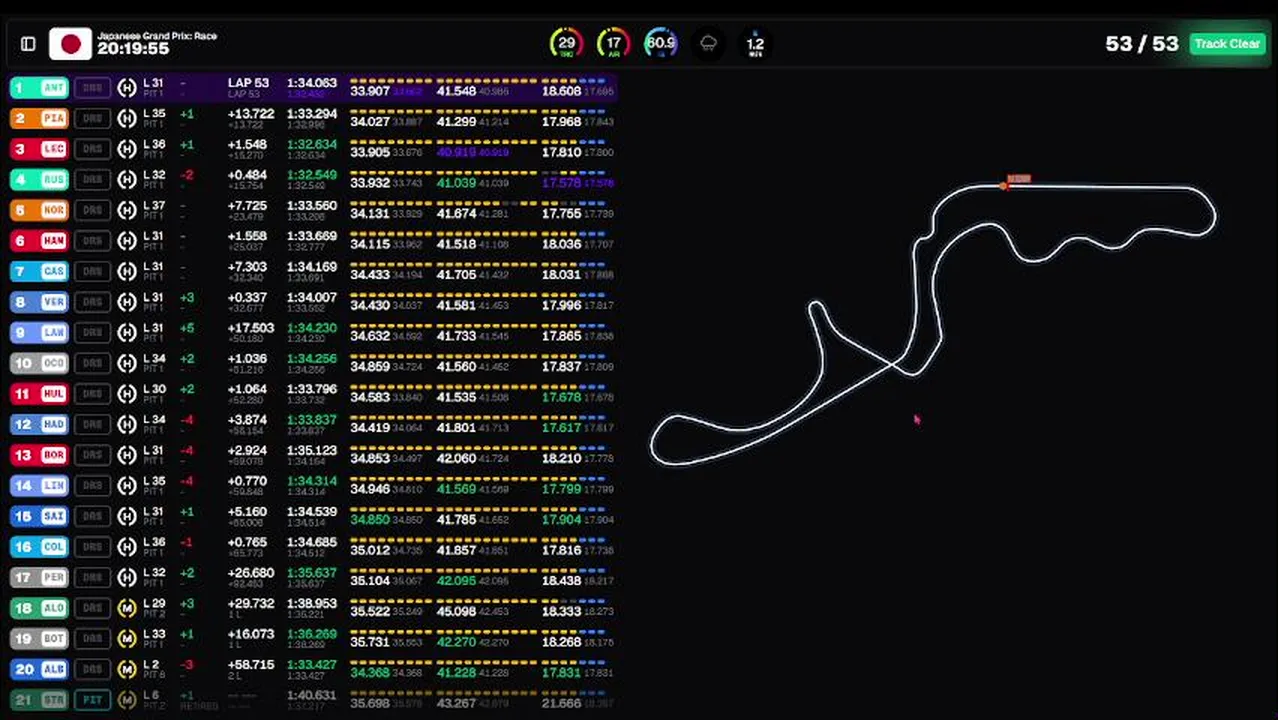The width and height of the screenshot is (1278, 720).
Task: Click the mini sector bars in NOR row
Action: tap(478, 202)
